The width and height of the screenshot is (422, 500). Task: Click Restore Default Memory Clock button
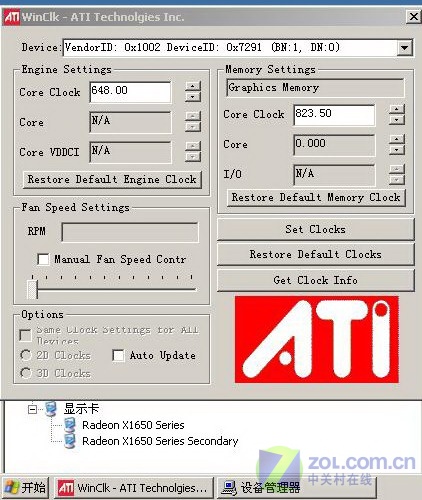point(316,197)
